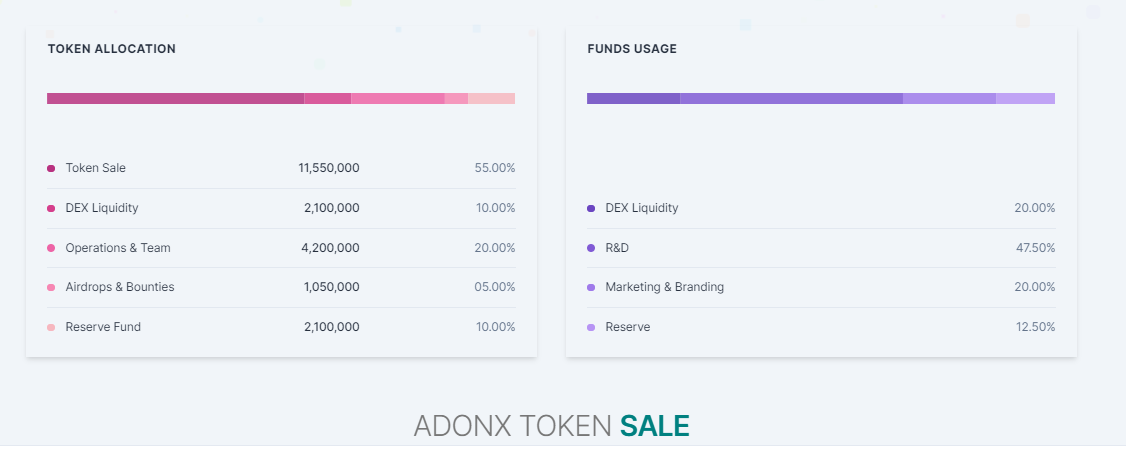Click the Airdrops & Bounties legend dot
The height and width of the screenshot is (459, 1126).
(51, 287)
